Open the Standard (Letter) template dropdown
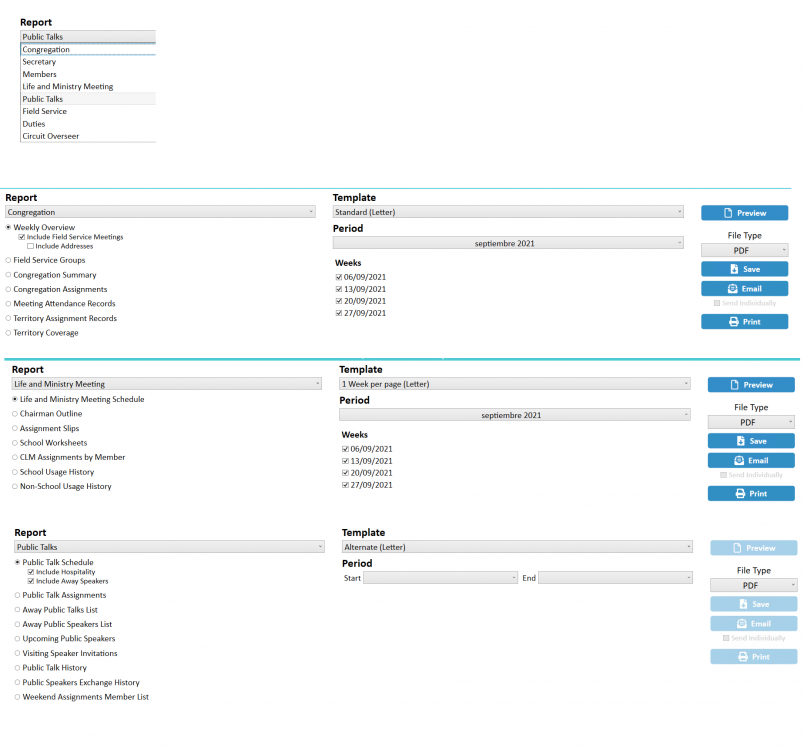 coord(508,212)
